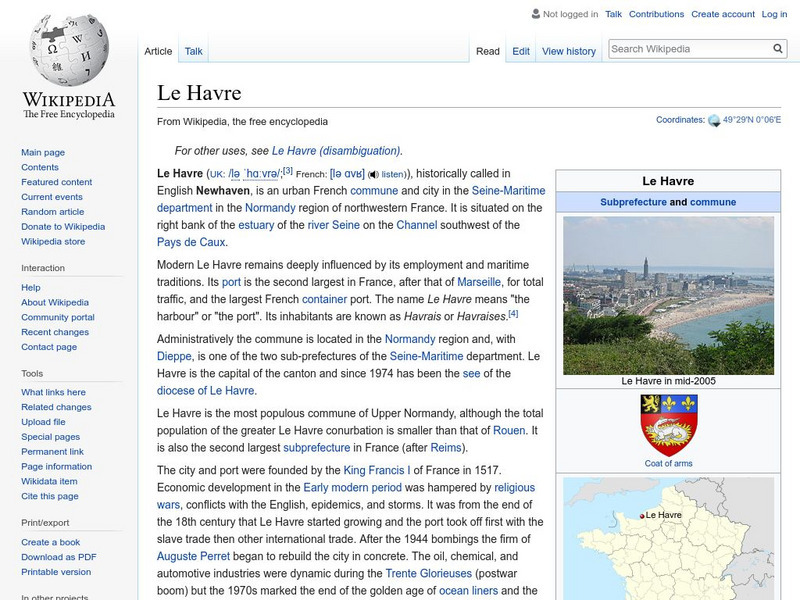
Task: Open Related changes link
Action: point(56,407)
